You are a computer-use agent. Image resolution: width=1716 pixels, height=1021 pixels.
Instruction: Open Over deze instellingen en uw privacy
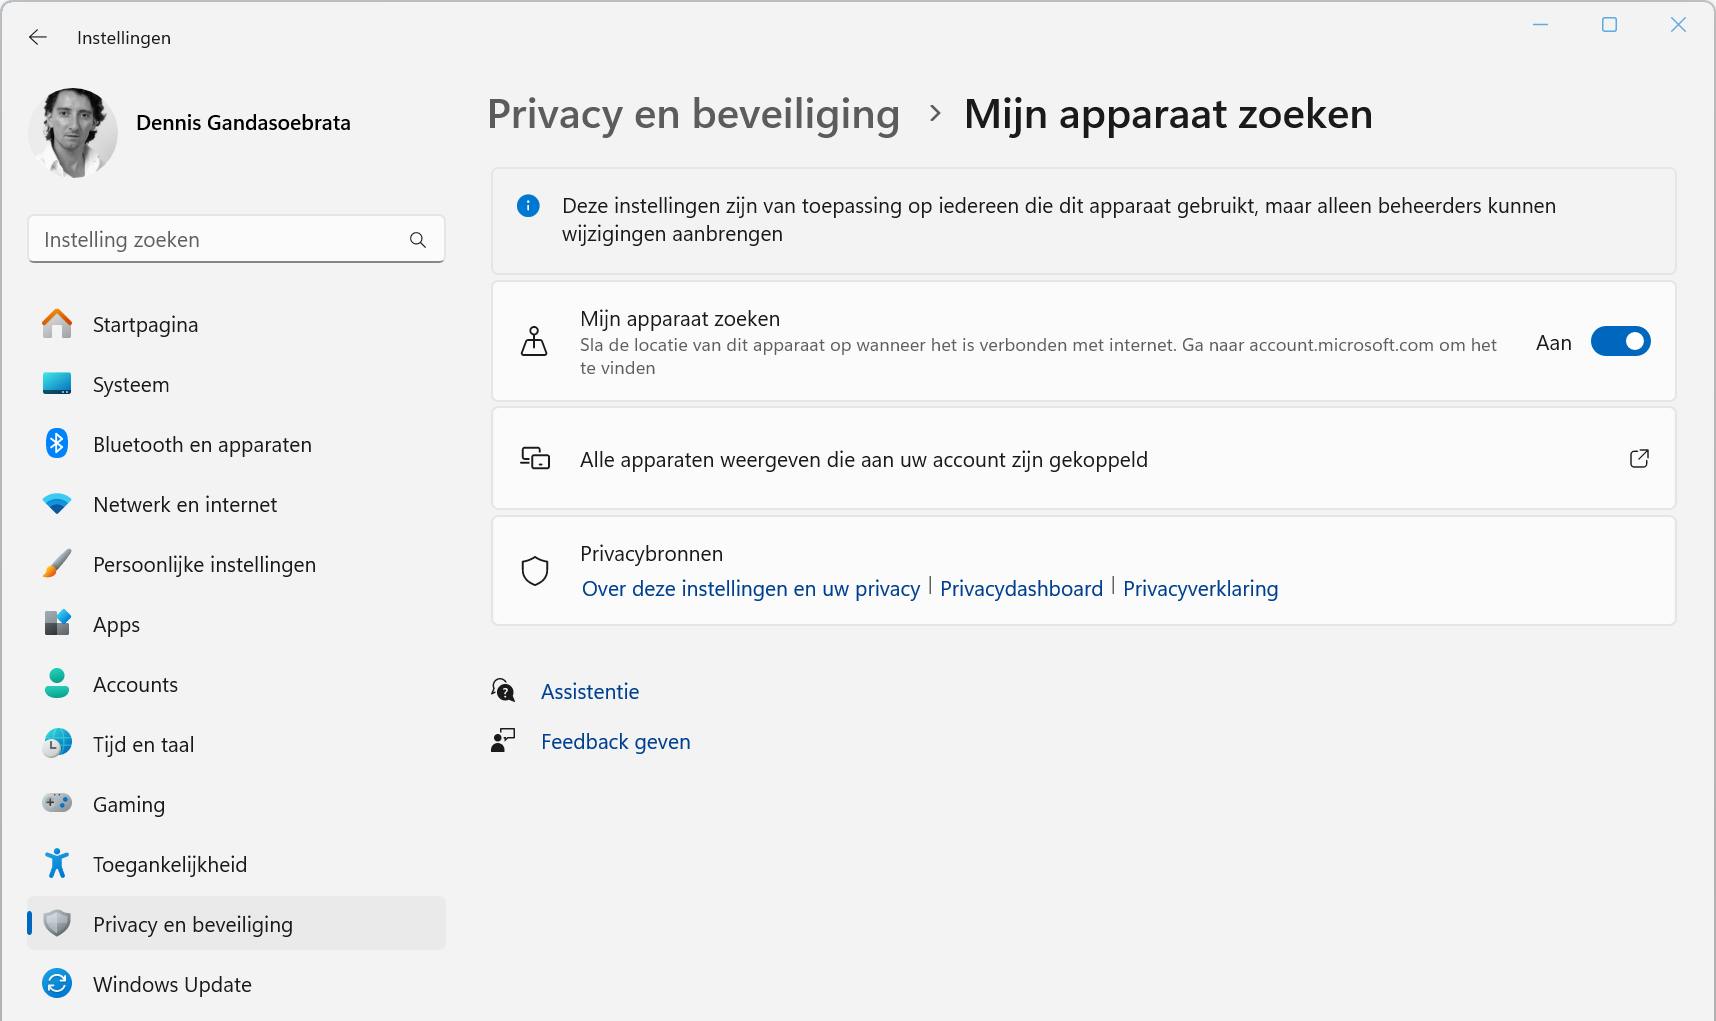coord(750,589)
